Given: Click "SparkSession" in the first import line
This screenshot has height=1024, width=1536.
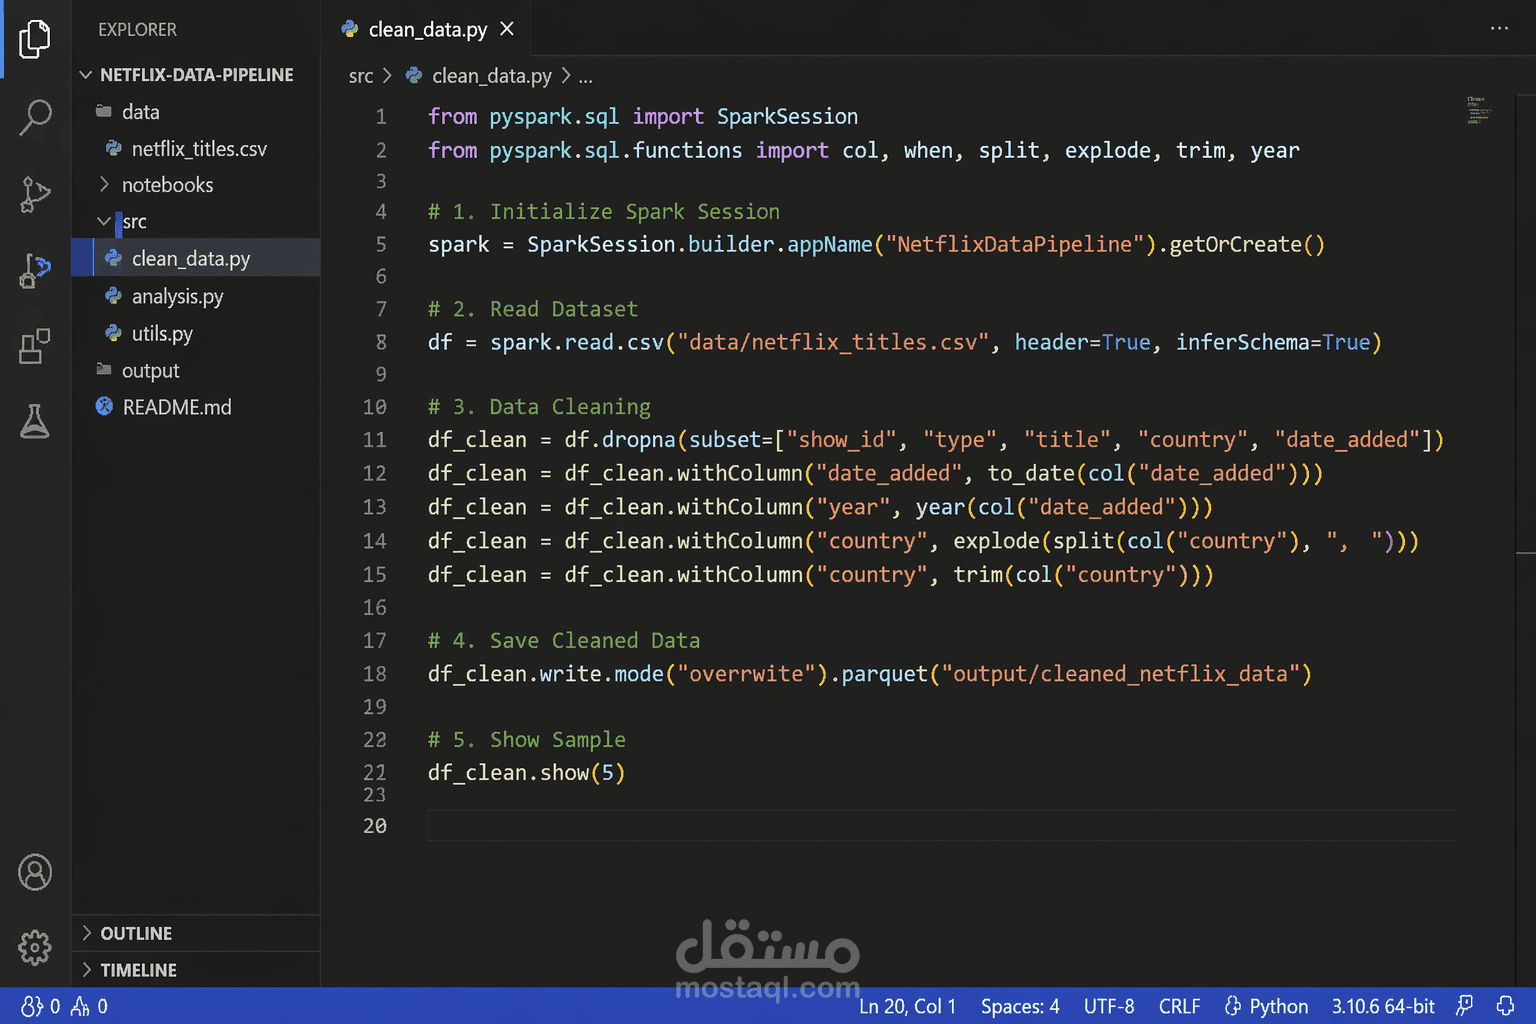Looking at the screenshot, I should click(787, 117).
